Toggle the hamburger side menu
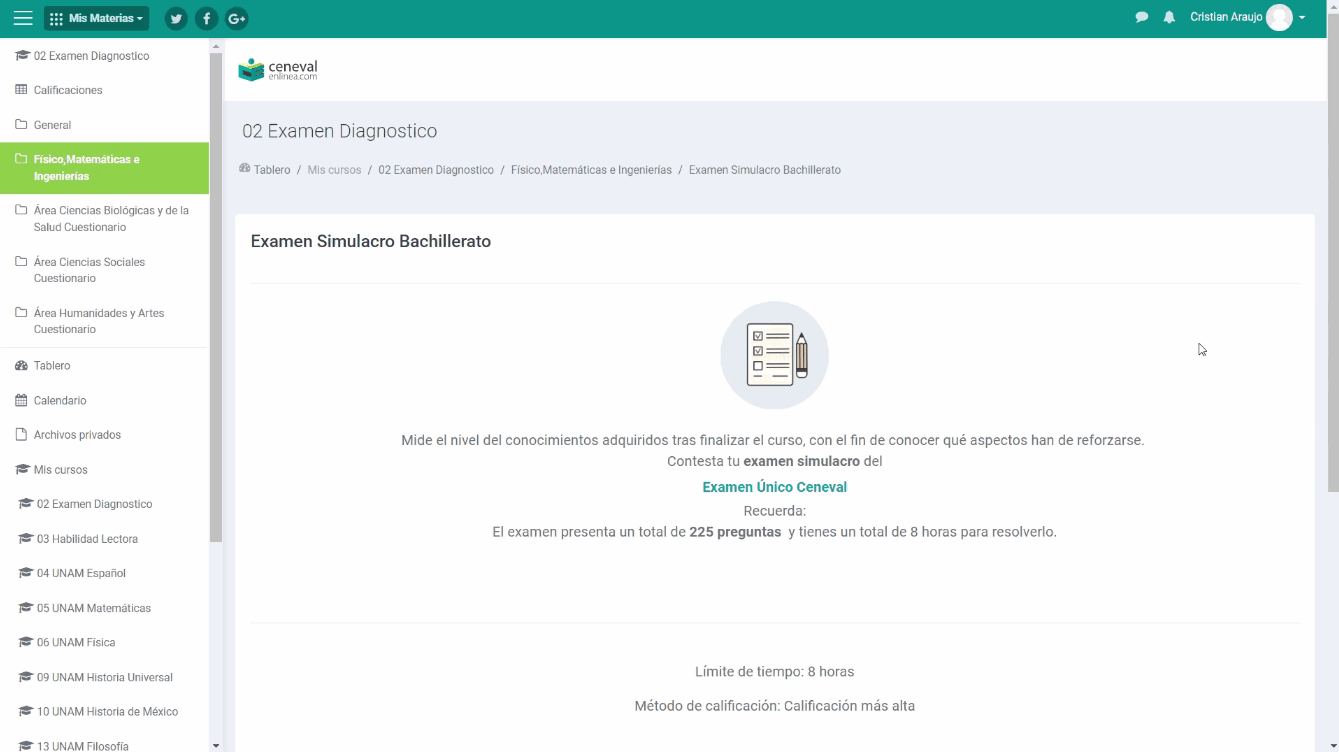The image size is (1339, 752). click(22, 18)
